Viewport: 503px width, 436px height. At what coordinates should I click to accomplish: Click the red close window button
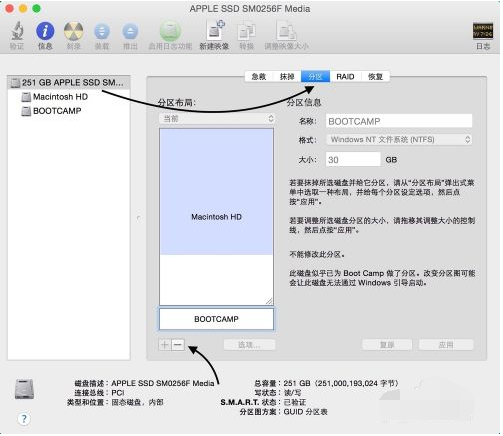[10, 9]
